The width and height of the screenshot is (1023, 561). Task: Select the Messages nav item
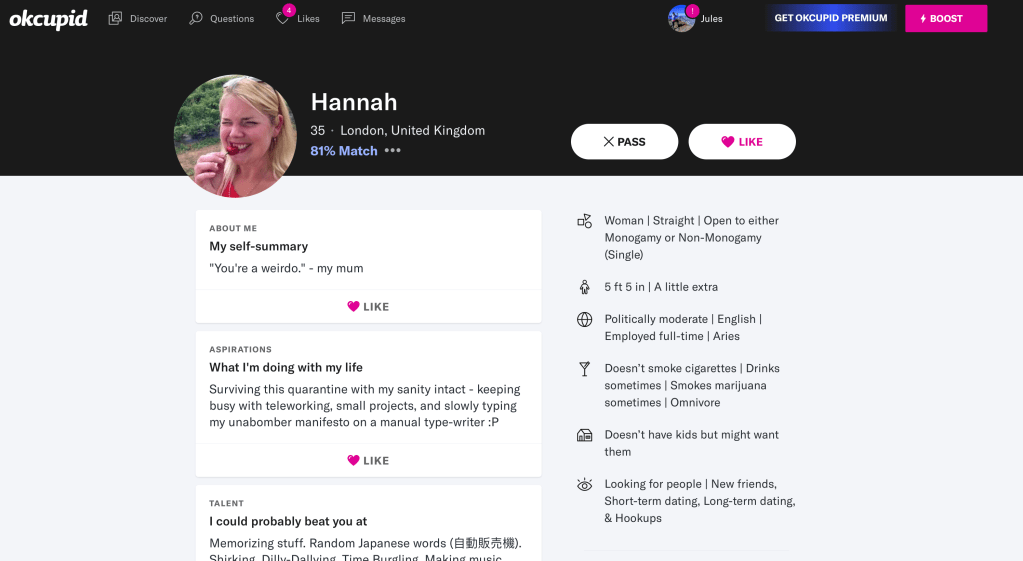373,18
